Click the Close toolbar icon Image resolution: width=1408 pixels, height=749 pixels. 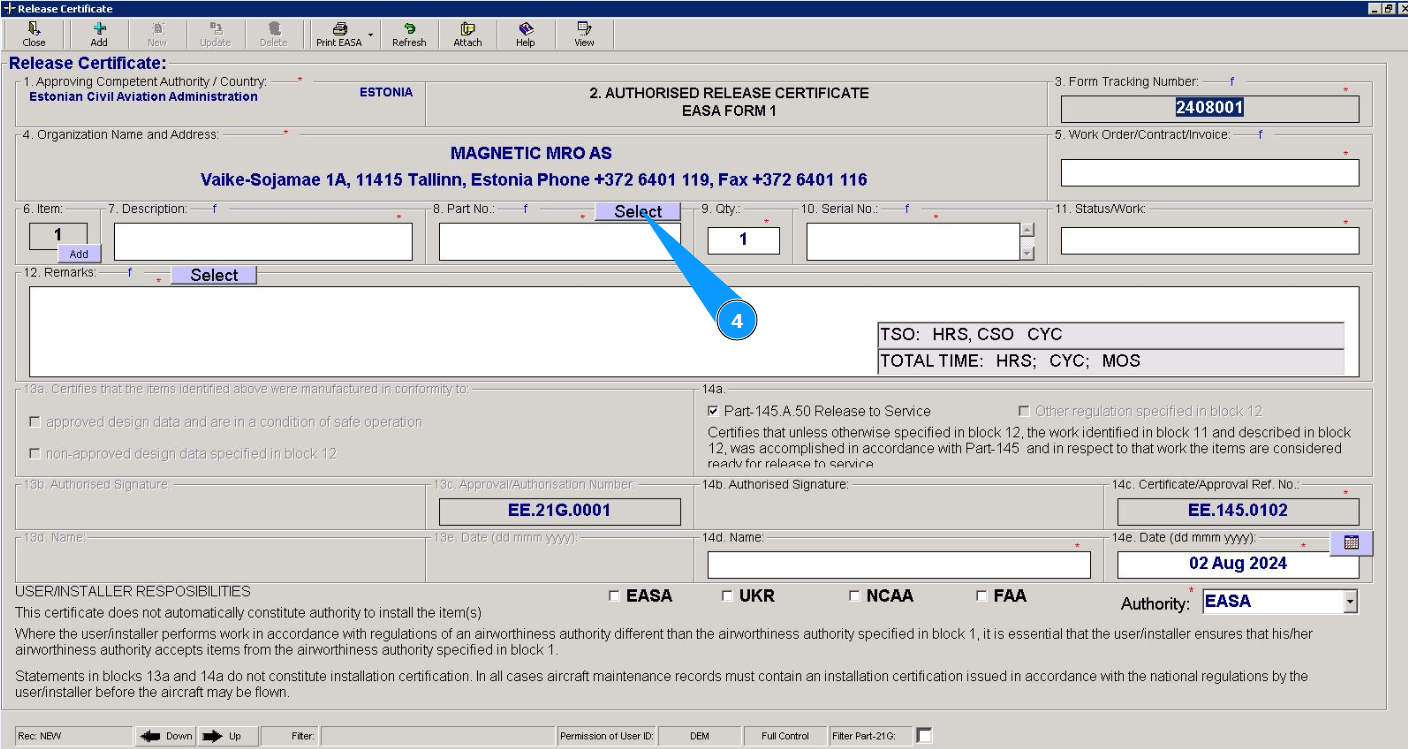point(34,34)
